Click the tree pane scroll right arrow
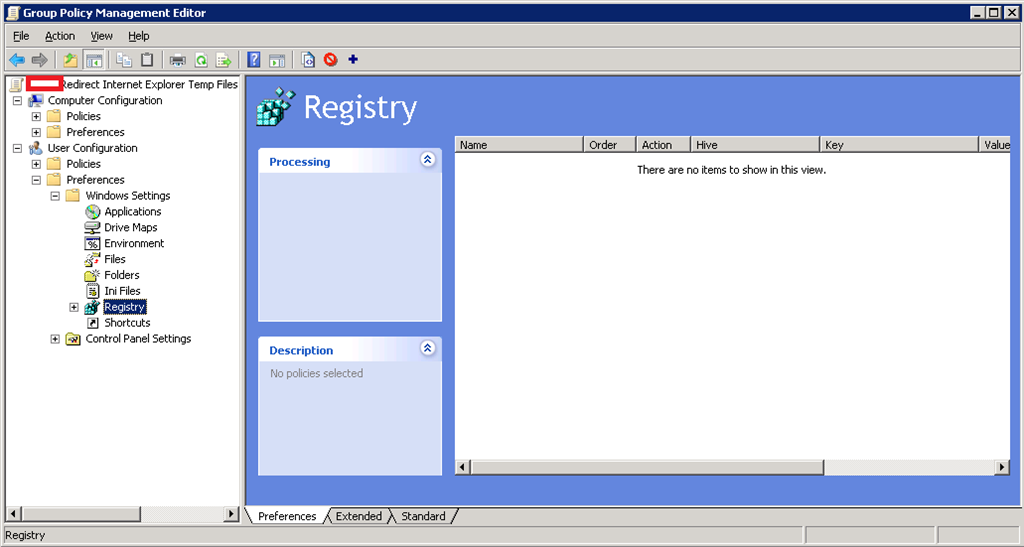 click(x=230, y=514)
